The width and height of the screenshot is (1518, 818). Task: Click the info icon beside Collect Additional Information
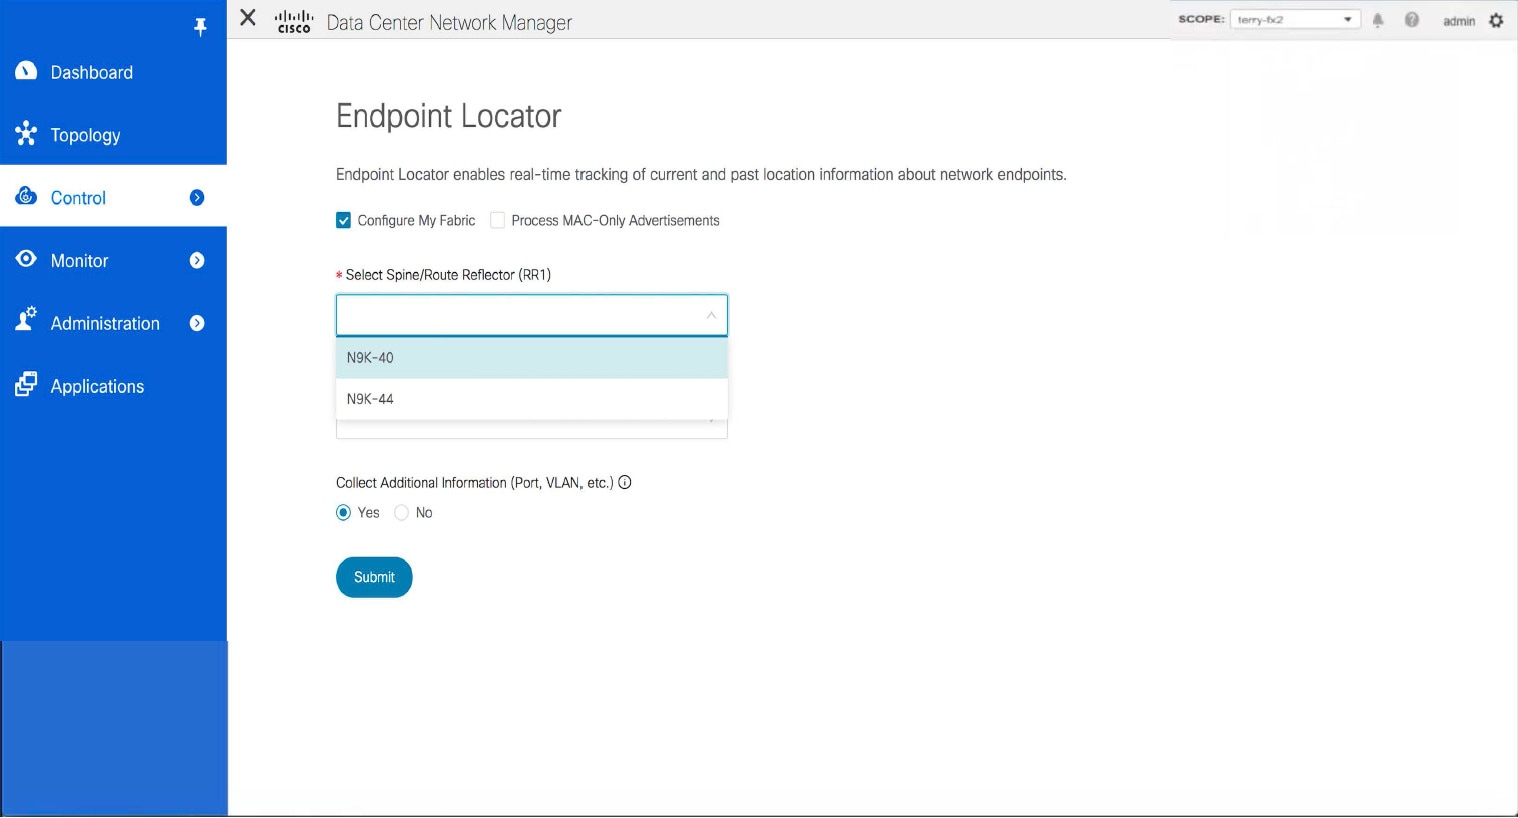(625, 482)
